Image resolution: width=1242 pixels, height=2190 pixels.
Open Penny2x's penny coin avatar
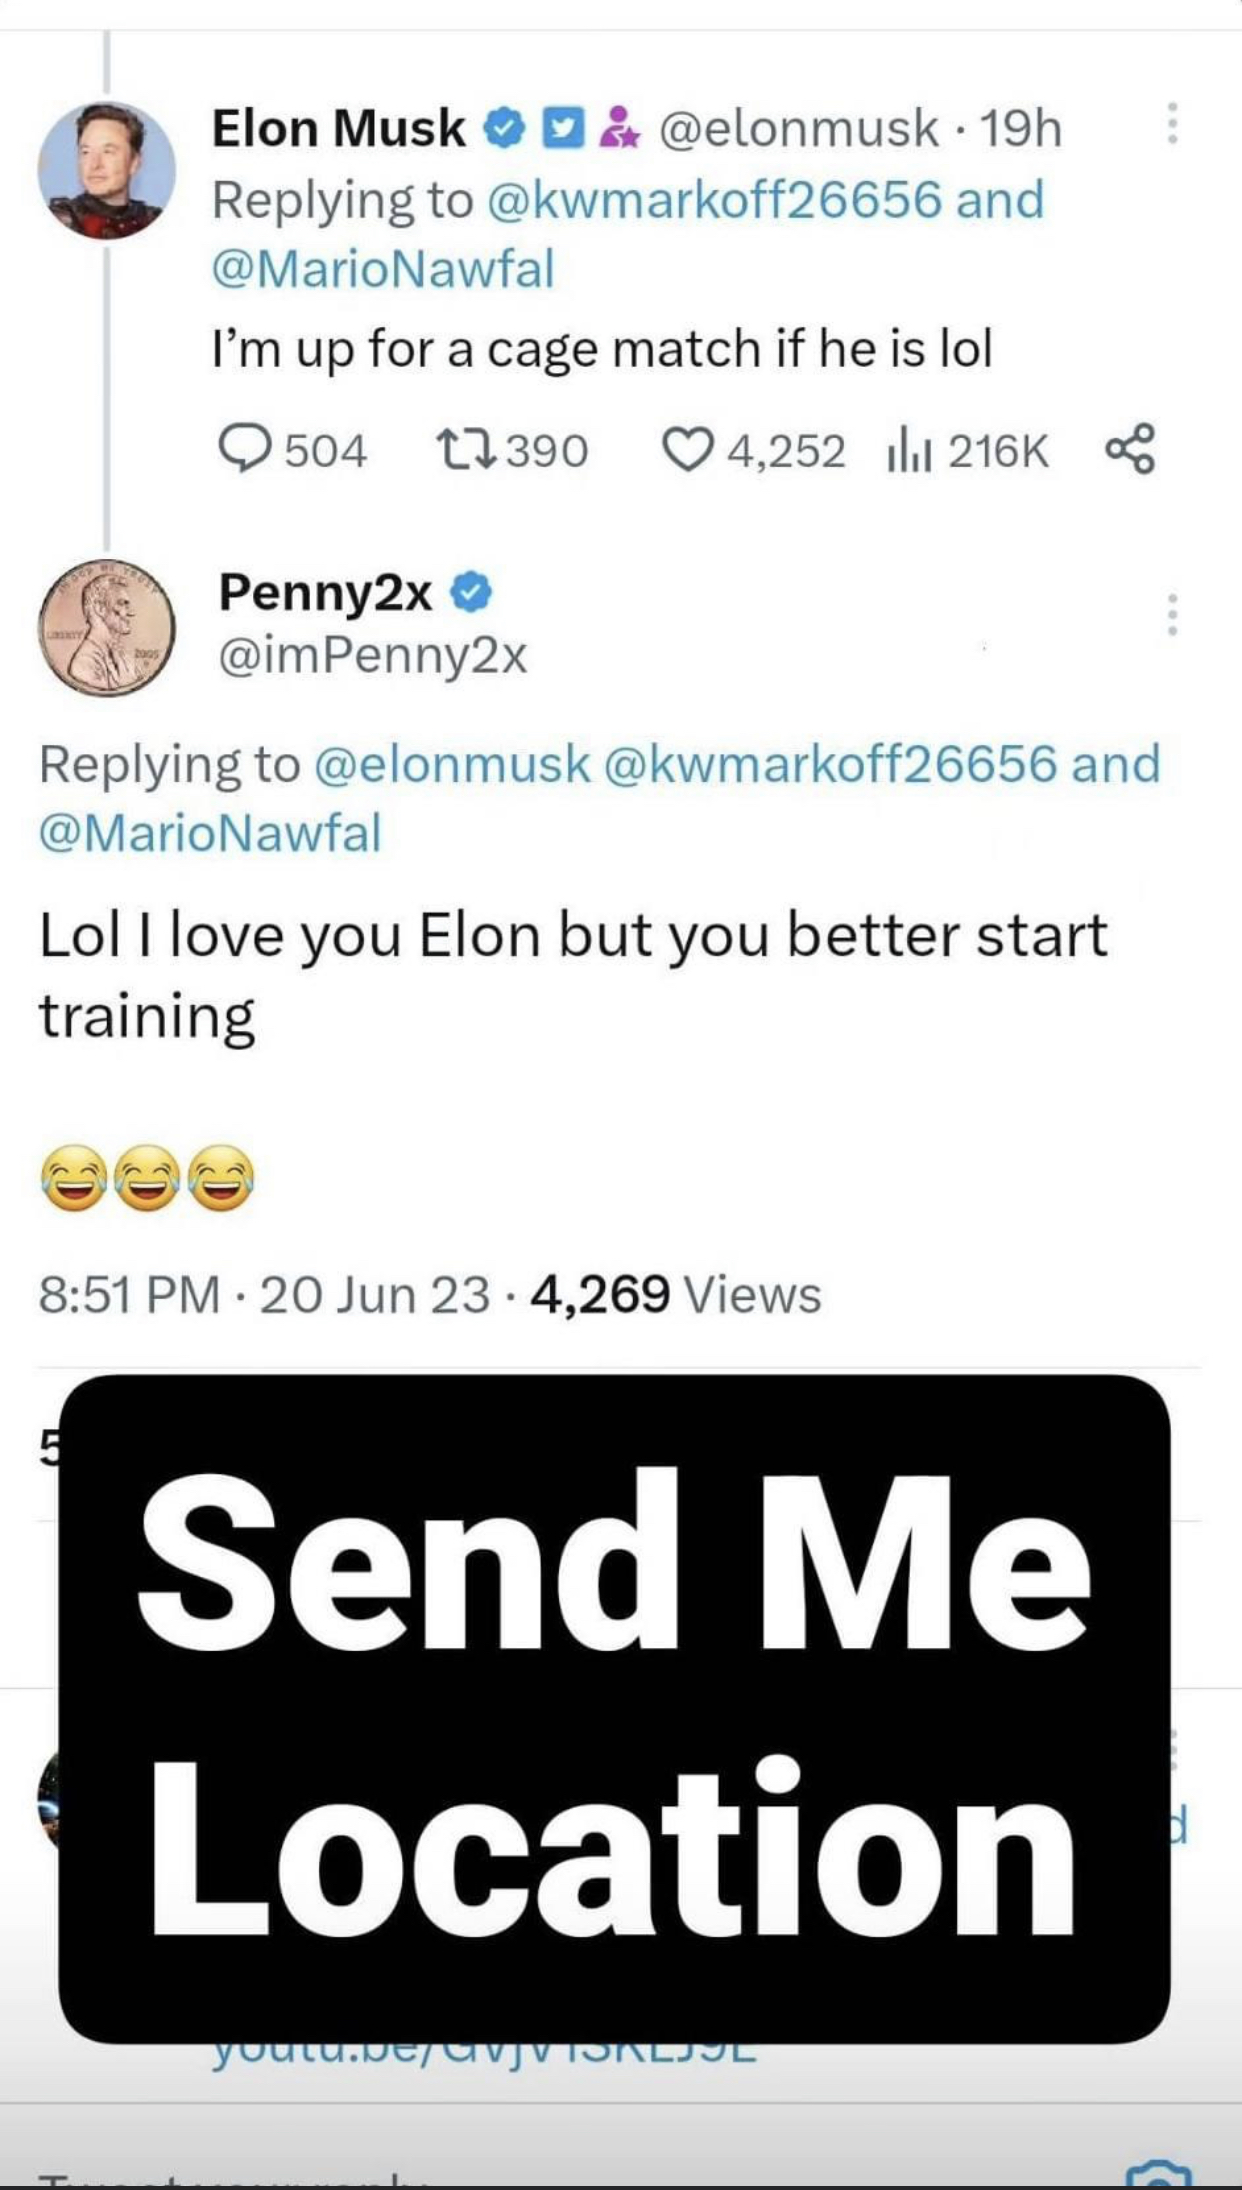106,627
